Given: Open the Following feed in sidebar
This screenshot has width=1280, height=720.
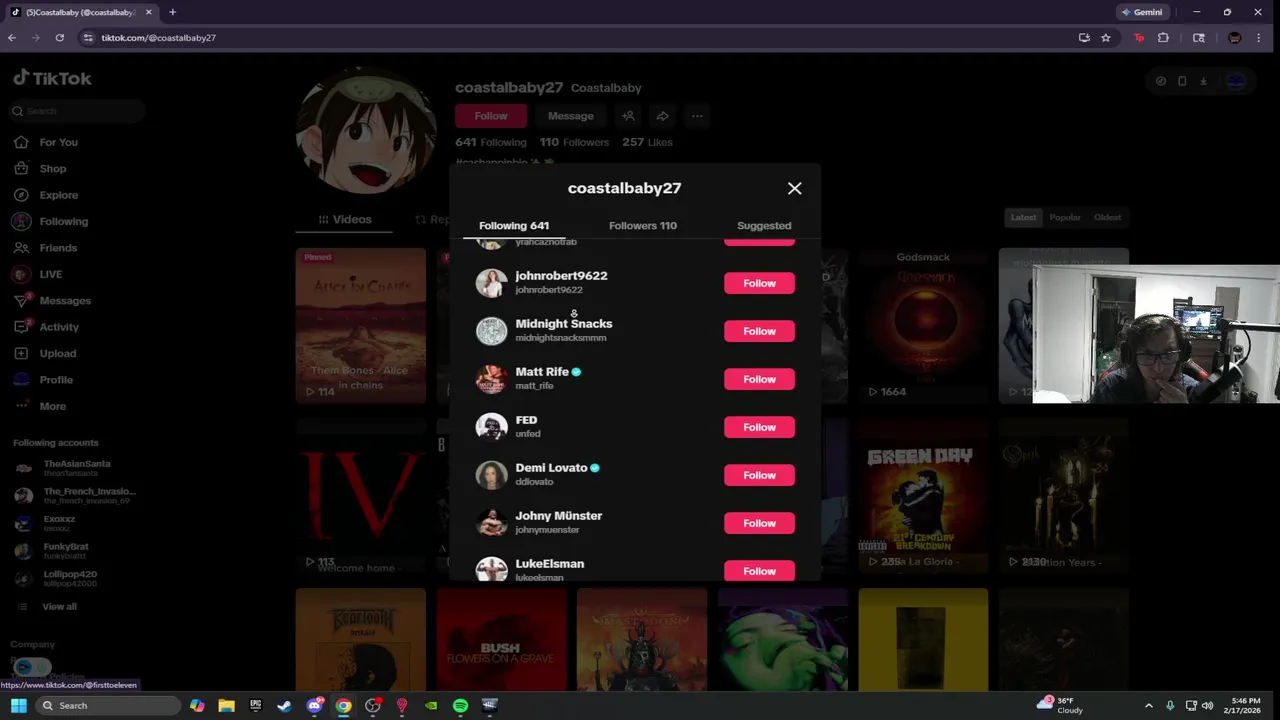Looking at the screenshot, I should coord(63,221).
